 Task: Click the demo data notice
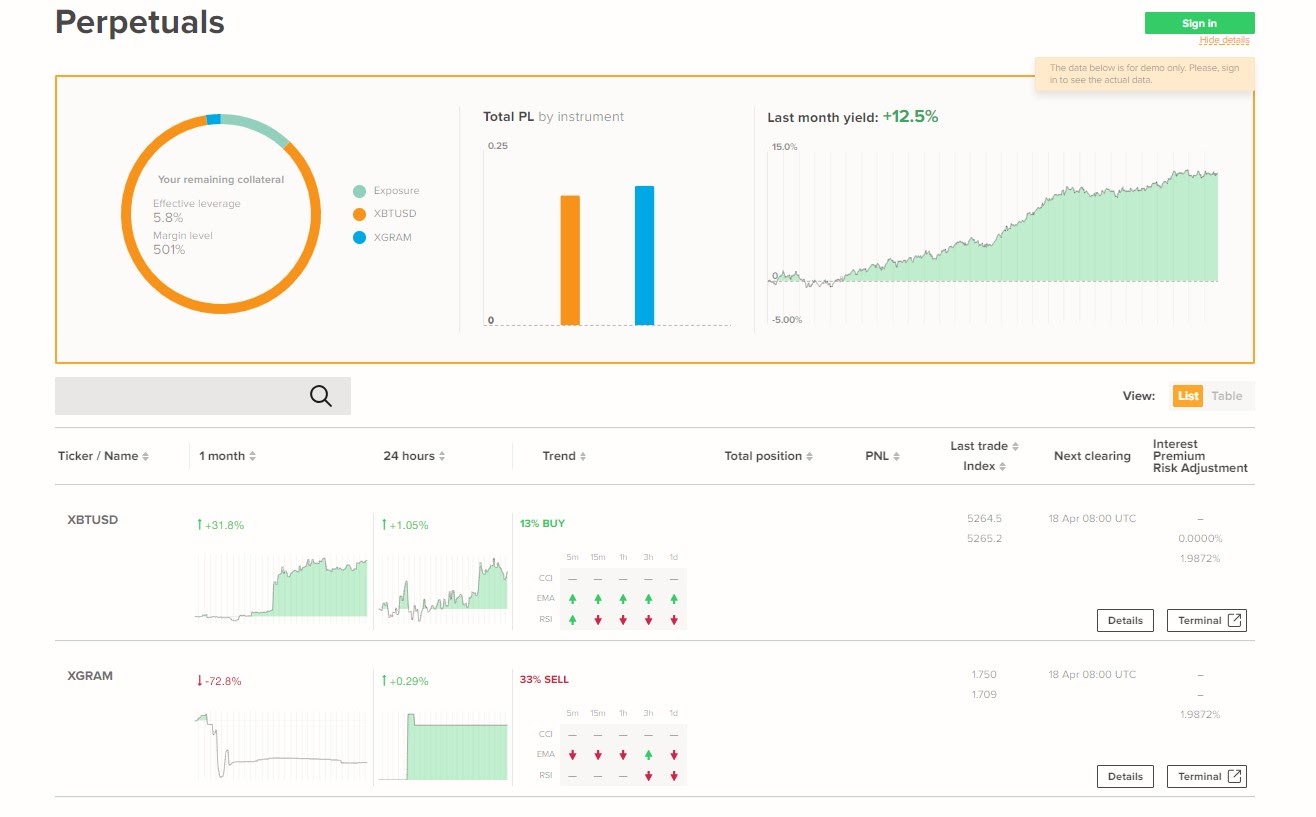pos(1144,74)
